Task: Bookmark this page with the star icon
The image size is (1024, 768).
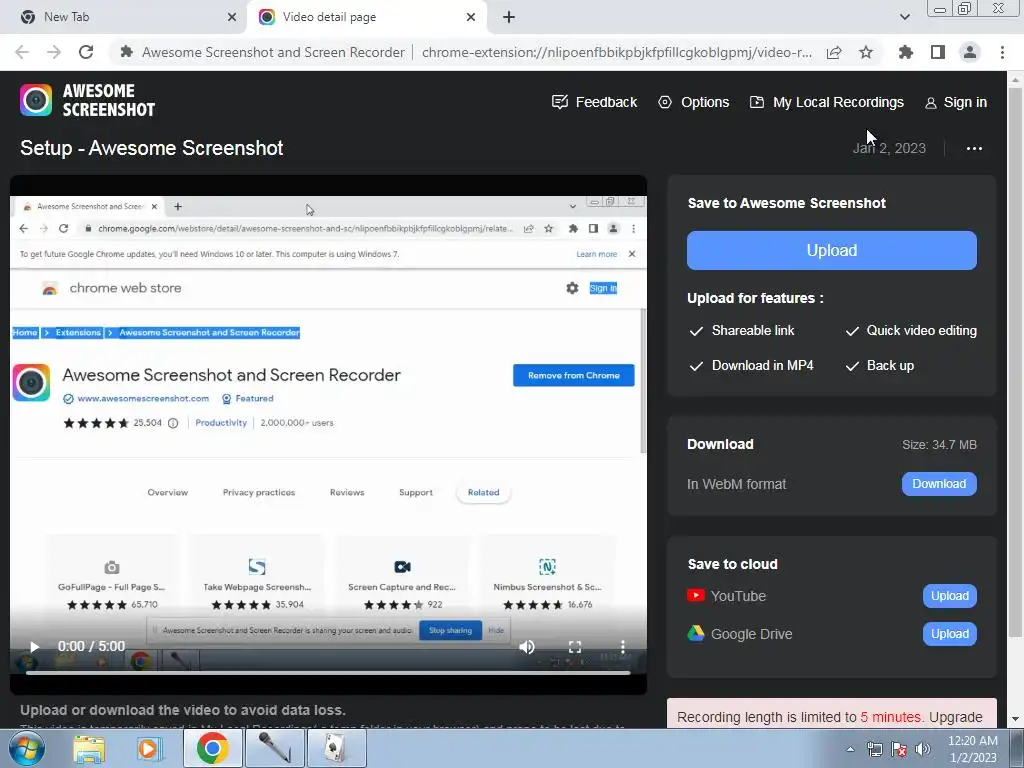Action: point(866,52)
